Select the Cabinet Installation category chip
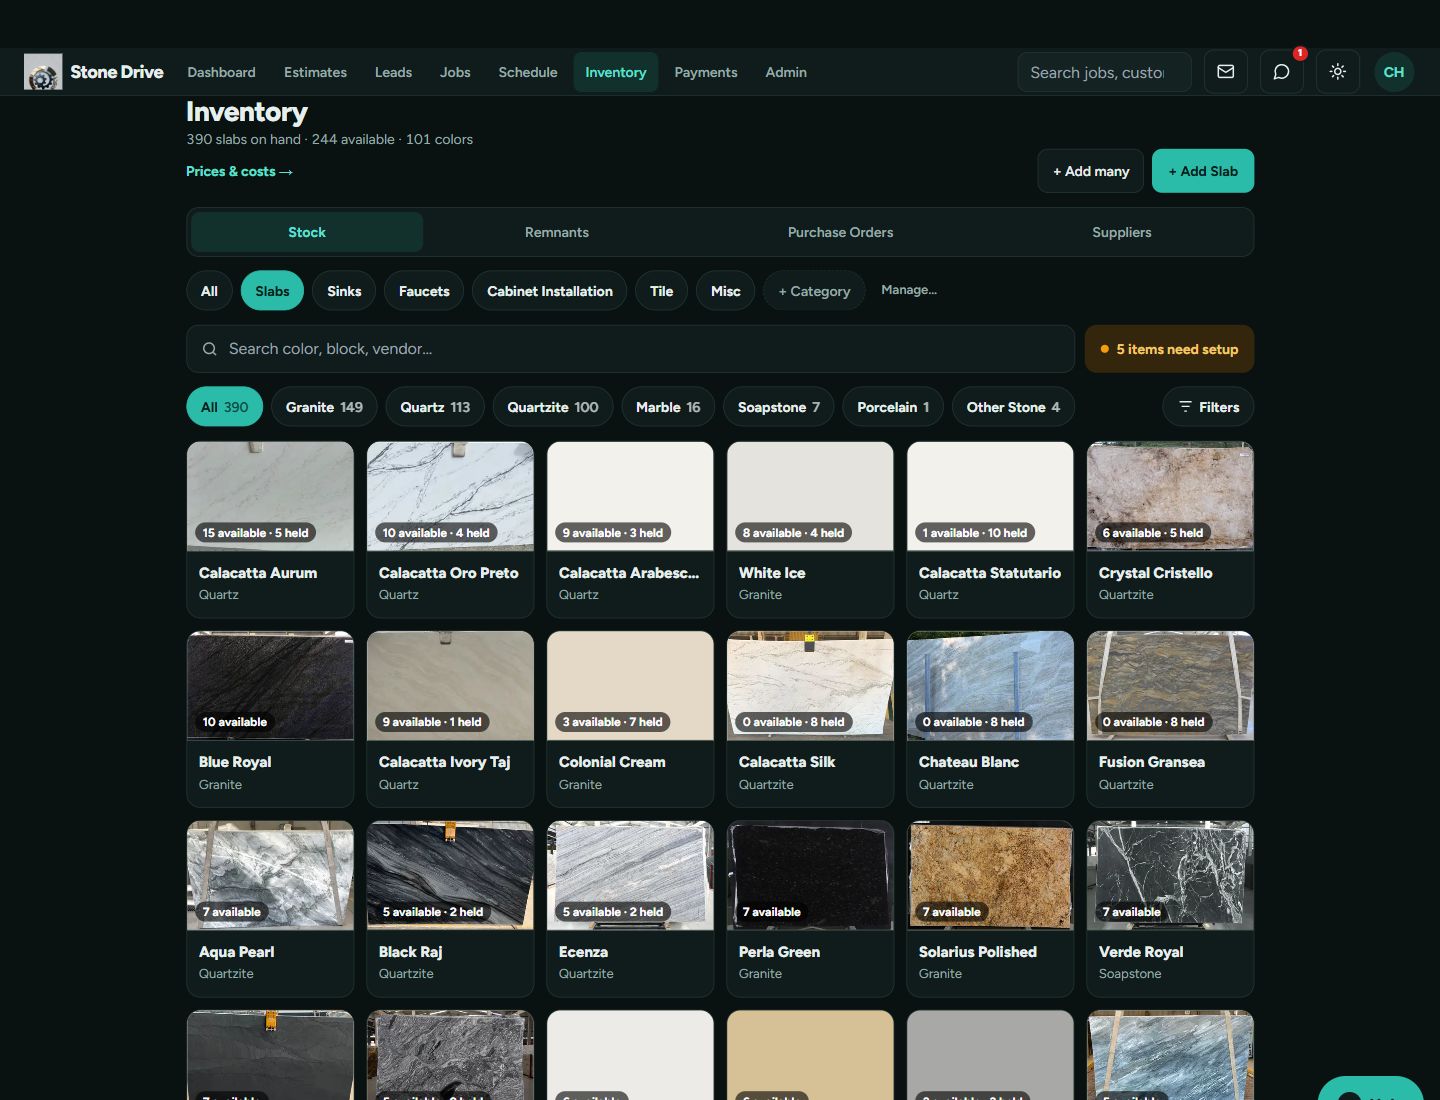The height and width of the screenshot is (1100, 1440). point(550,291)
